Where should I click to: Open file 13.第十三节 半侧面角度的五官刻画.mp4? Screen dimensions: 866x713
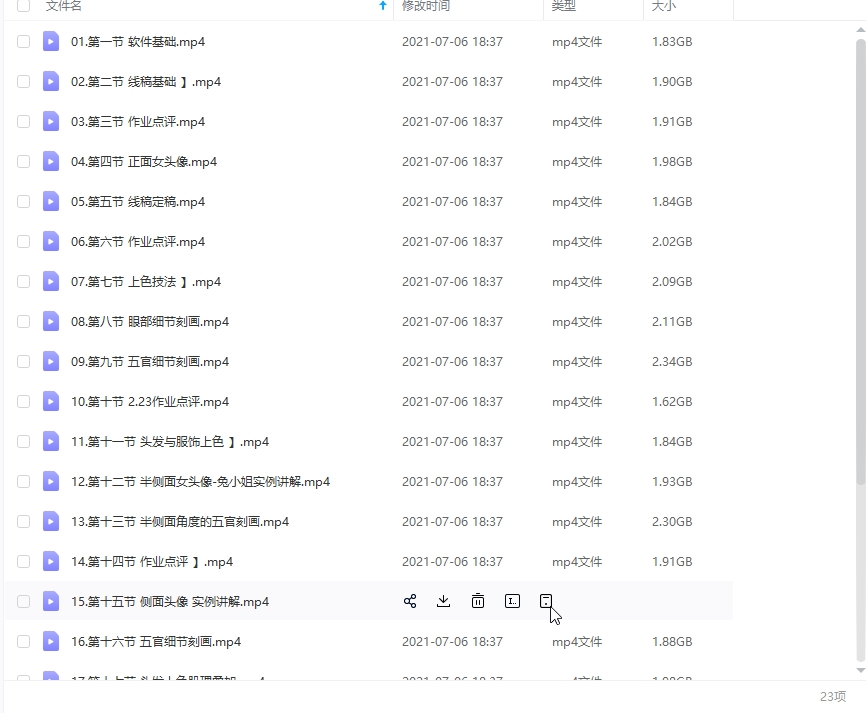[180, 521]
